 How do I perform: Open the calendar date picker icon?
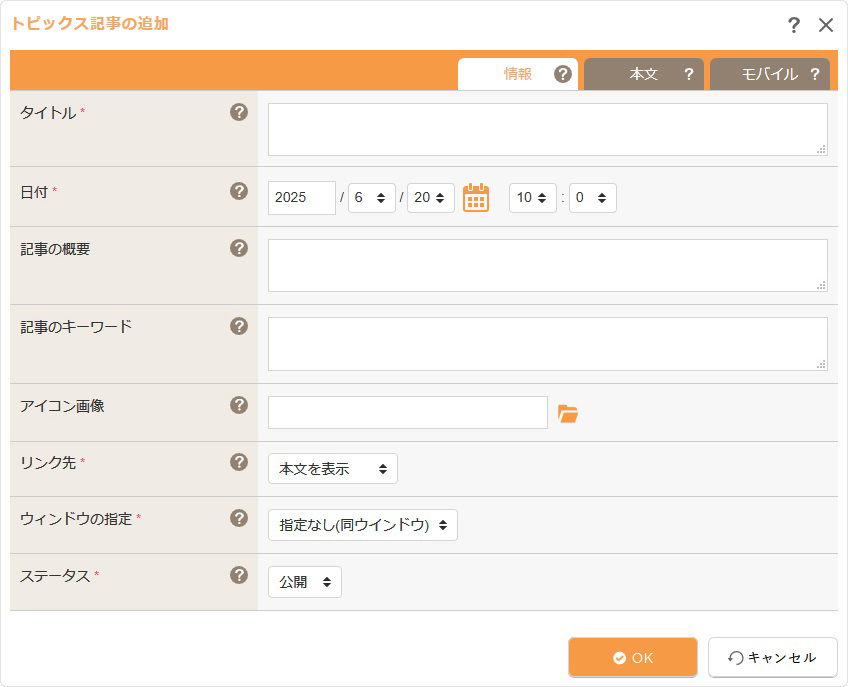click(476, 197)
